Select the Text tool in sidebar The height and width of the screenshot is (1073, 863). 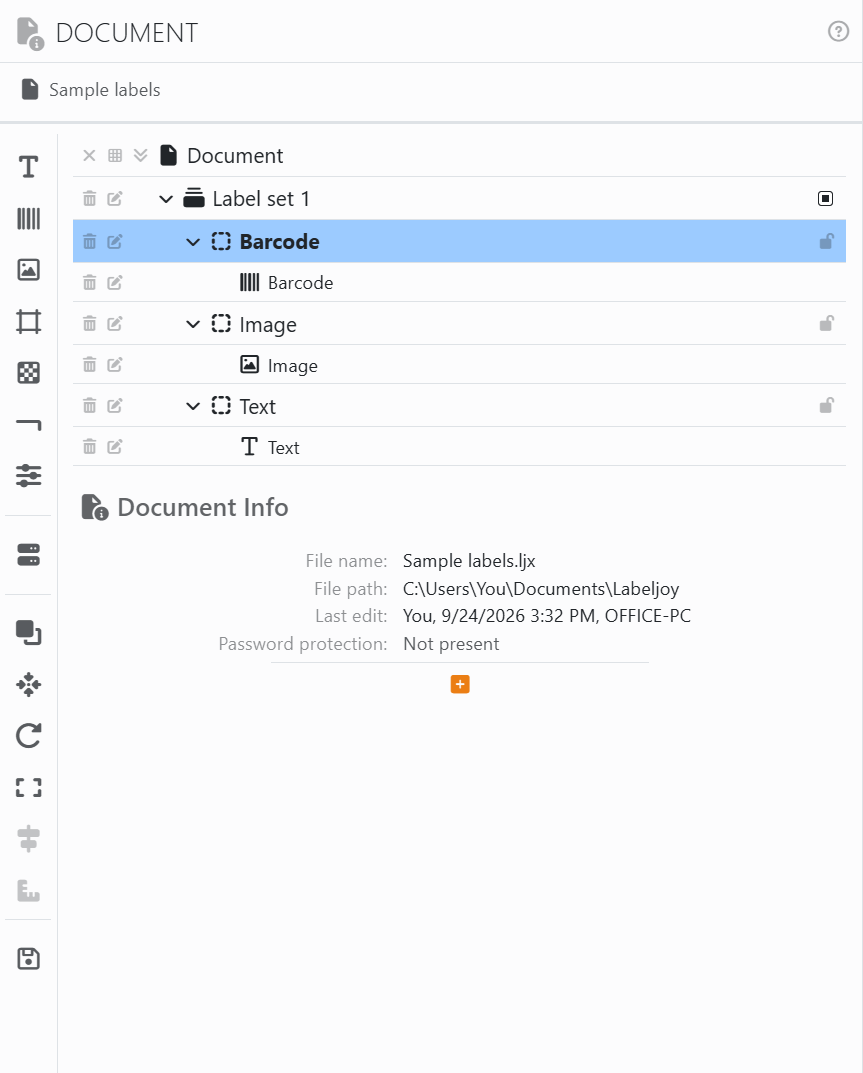click(x=28, y=166)
